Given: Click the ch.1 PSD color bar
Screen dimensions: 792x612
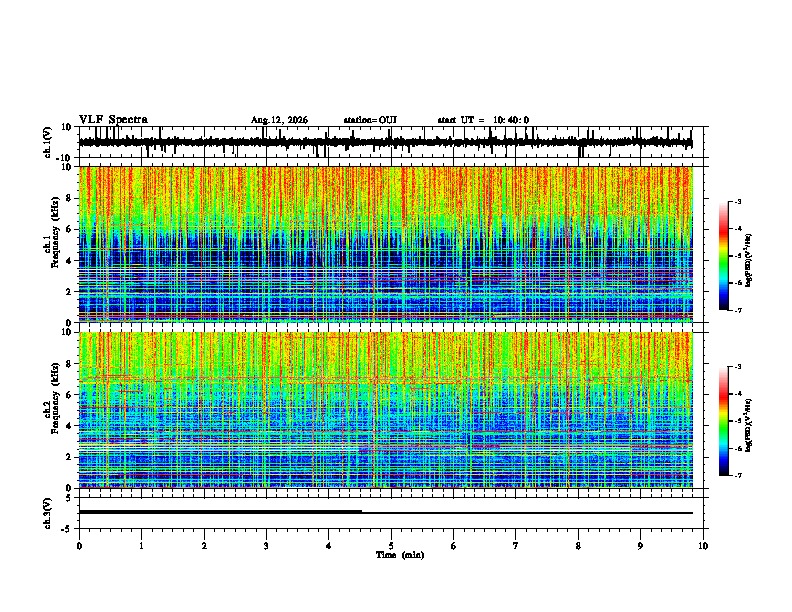Looking at the screenshot, I should tap(724, 256).
